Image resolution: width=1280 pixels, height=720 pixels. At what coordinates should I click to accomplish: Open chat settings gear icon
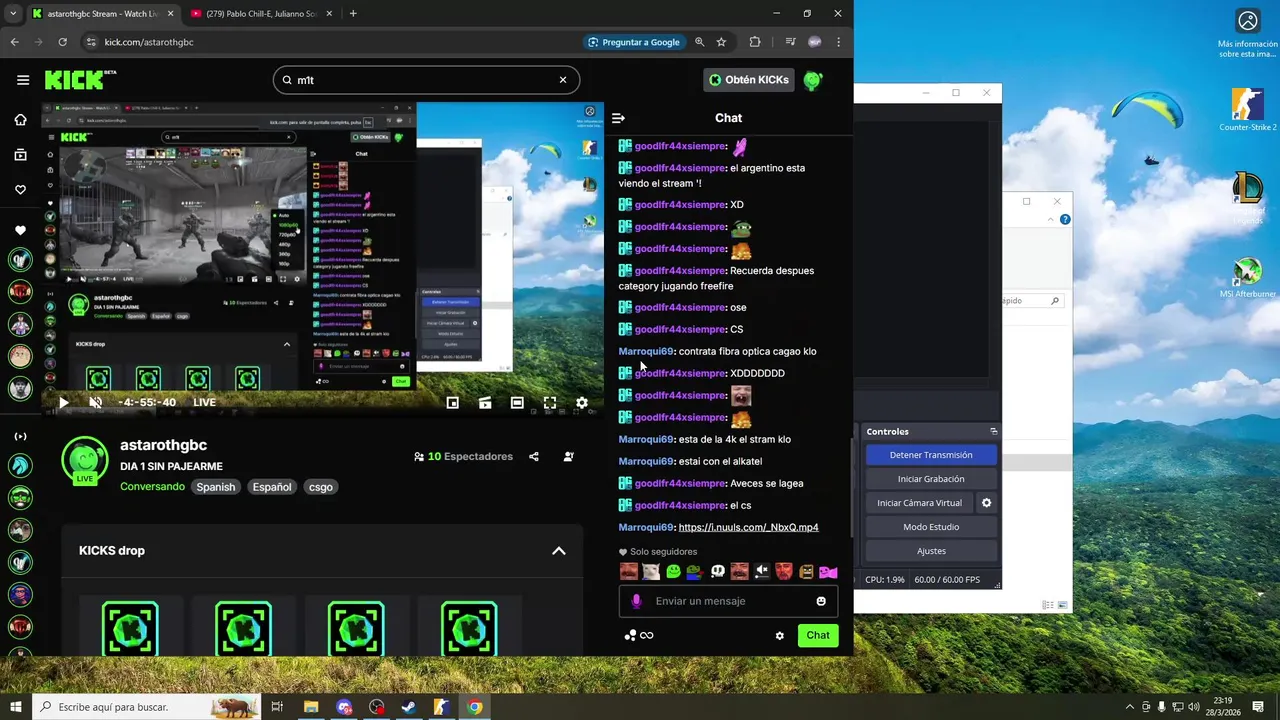[x=780, y=636]
